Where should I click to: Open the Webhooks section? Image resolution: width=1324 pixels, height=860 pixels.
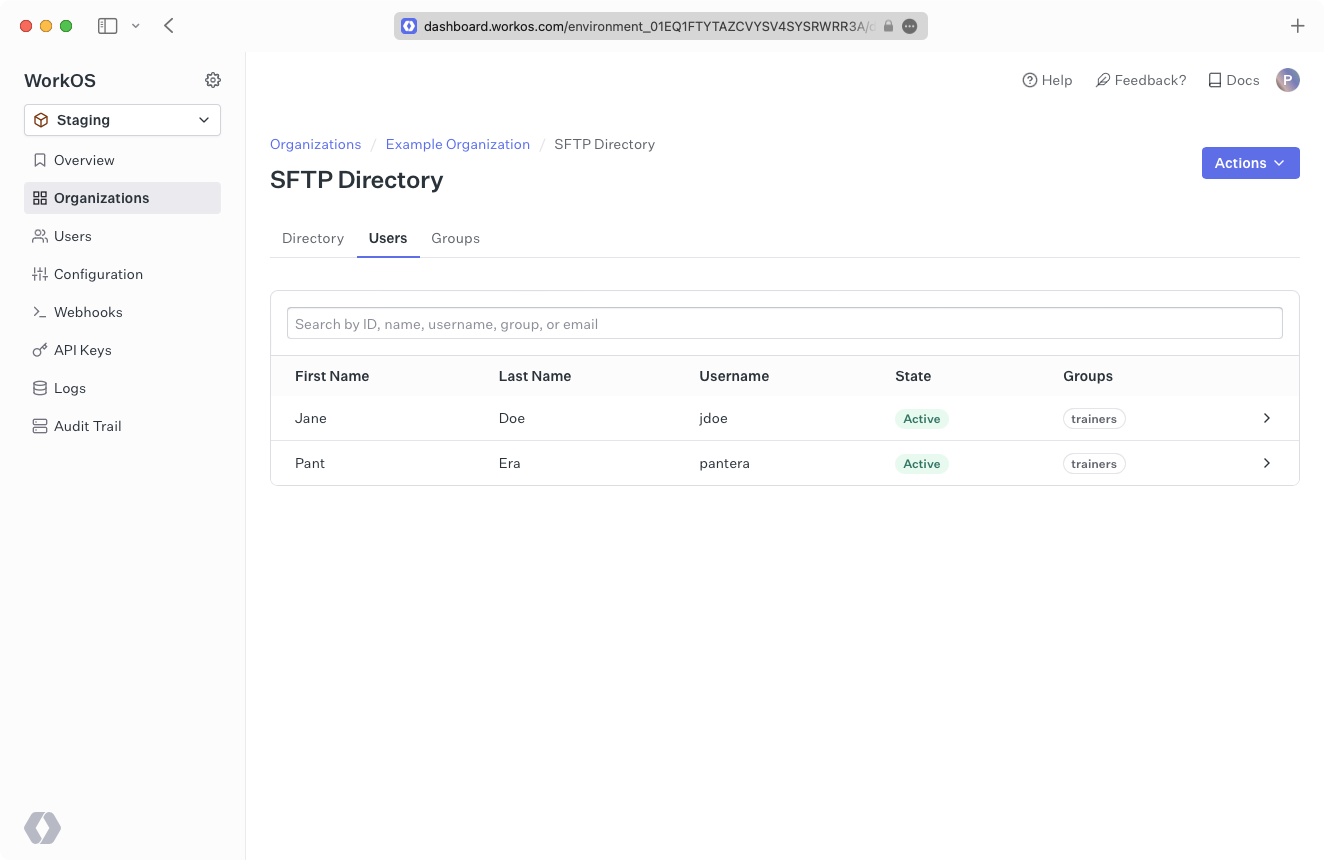click(89, 312)
